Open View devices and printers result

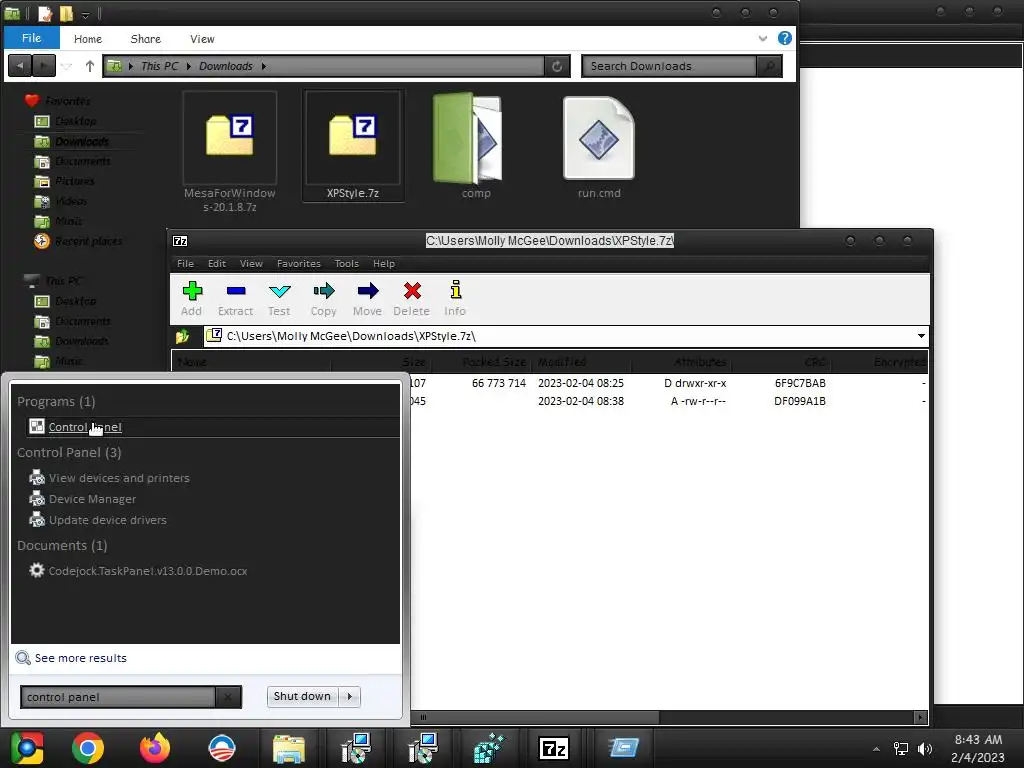pos(119,478)
